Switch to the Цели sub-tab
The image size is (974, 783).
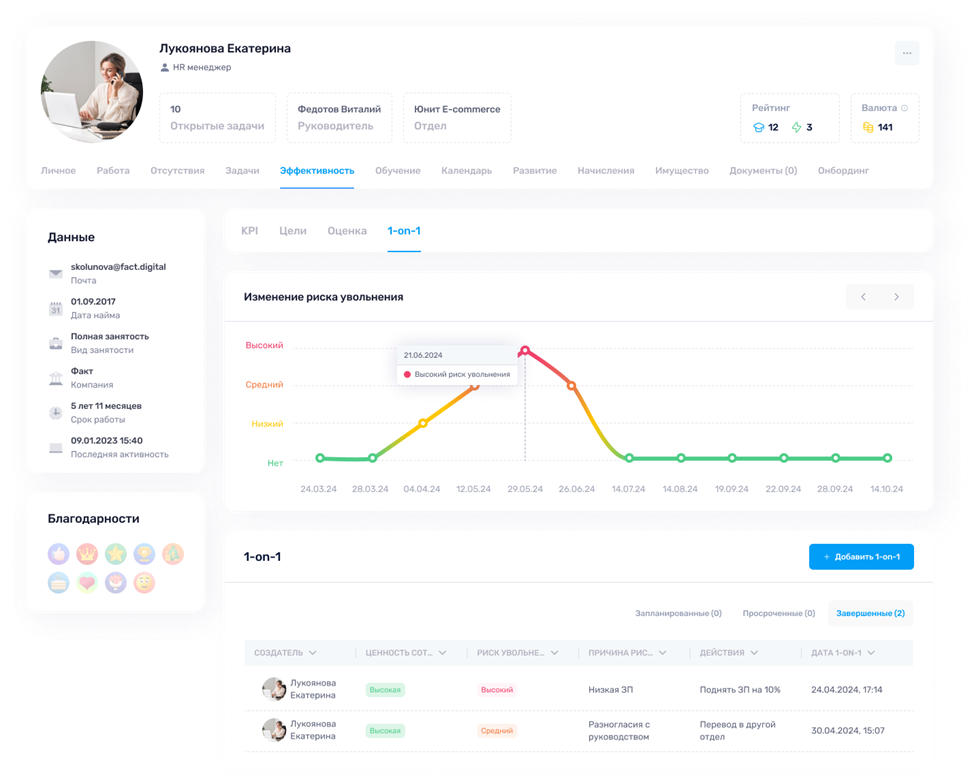293,231
